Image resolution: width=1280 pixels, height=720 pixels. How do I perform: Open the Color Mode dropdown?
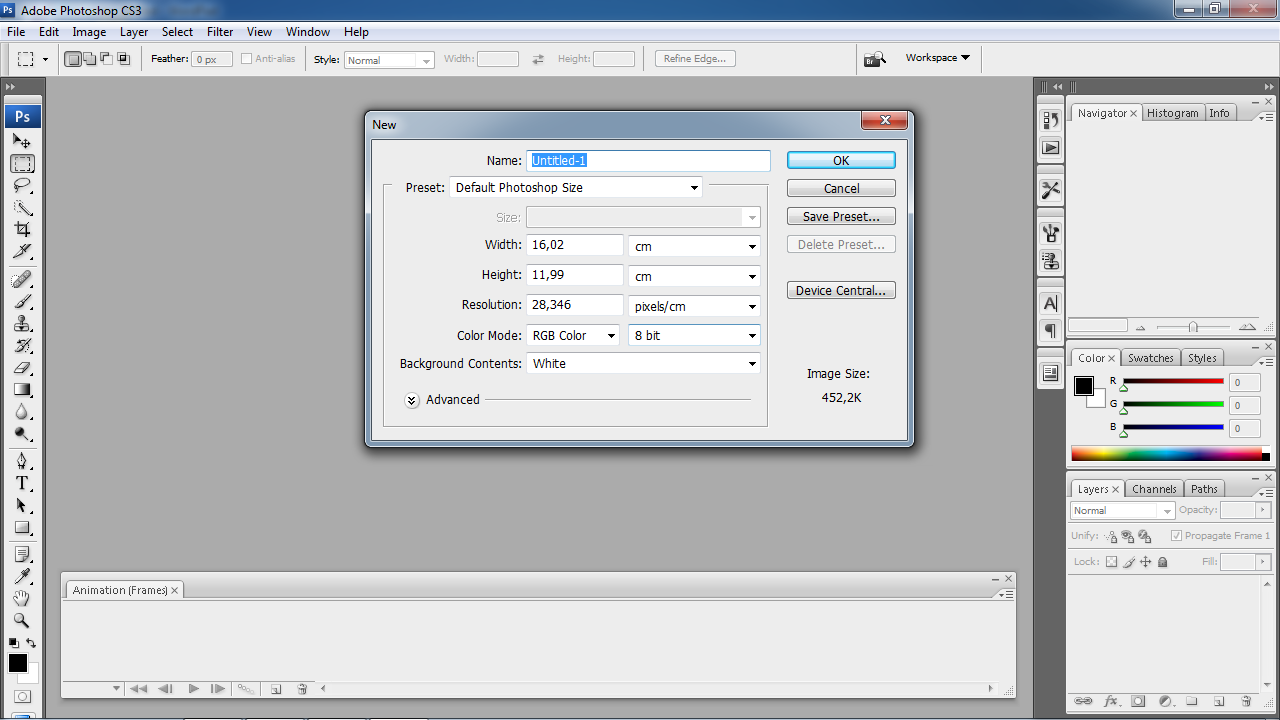click(573, 336)
